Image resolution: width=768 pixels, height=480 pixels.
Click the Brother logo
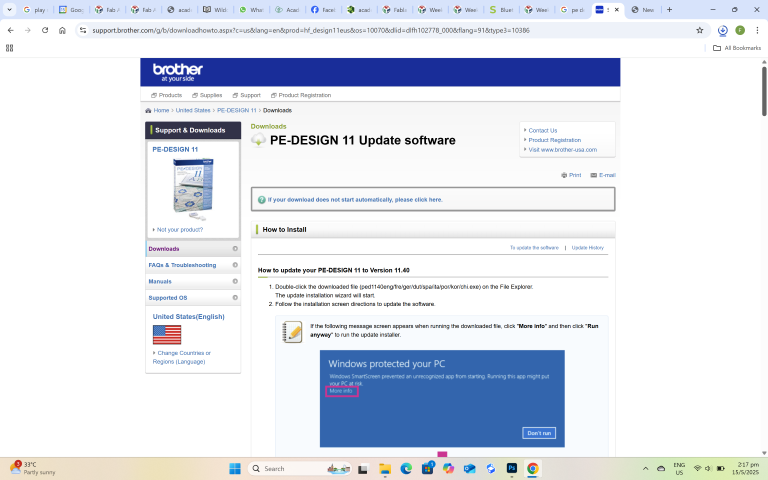point(177,72)
